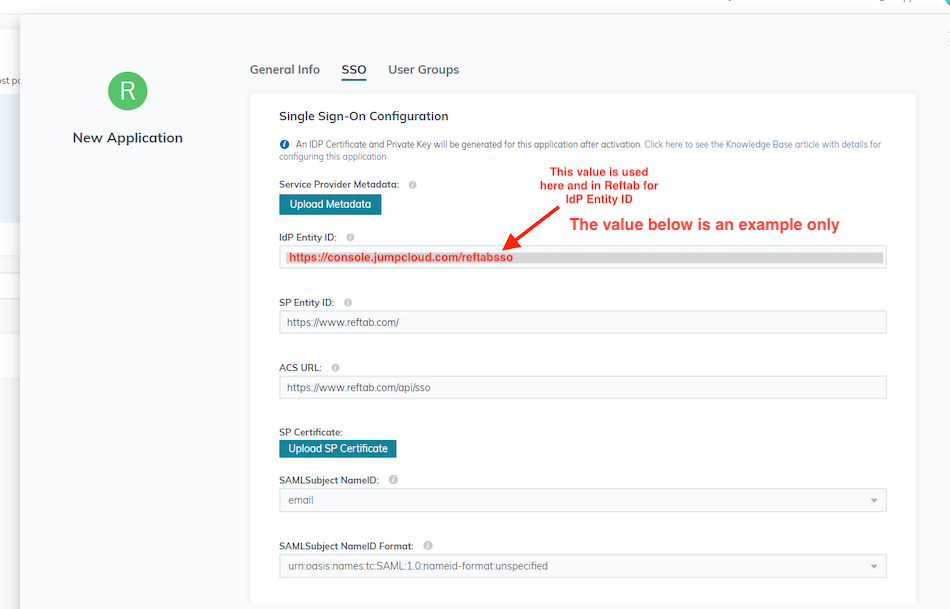The height and width of the screenshot is (609, 950).
Task: Open the SAMLSubject NameID email dropdown
Action: pyautogui.click(x=582, y=500)
